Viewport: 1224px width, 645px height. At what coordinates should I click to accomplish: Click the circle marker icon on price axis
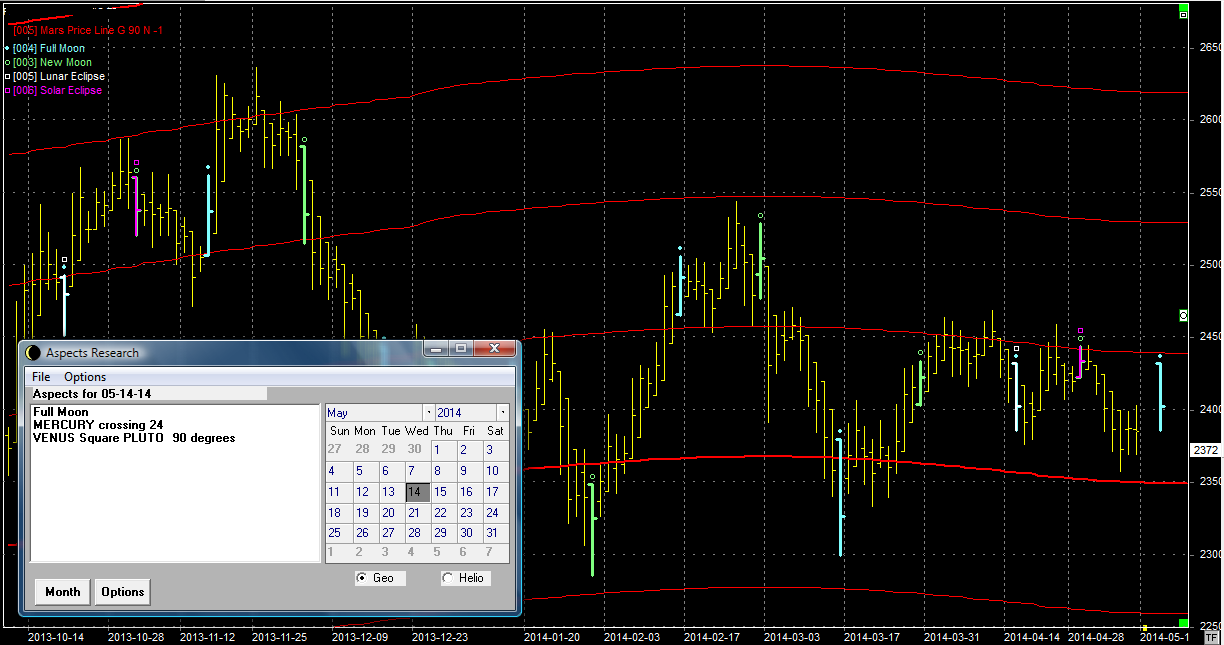[x=1184, y=315]
